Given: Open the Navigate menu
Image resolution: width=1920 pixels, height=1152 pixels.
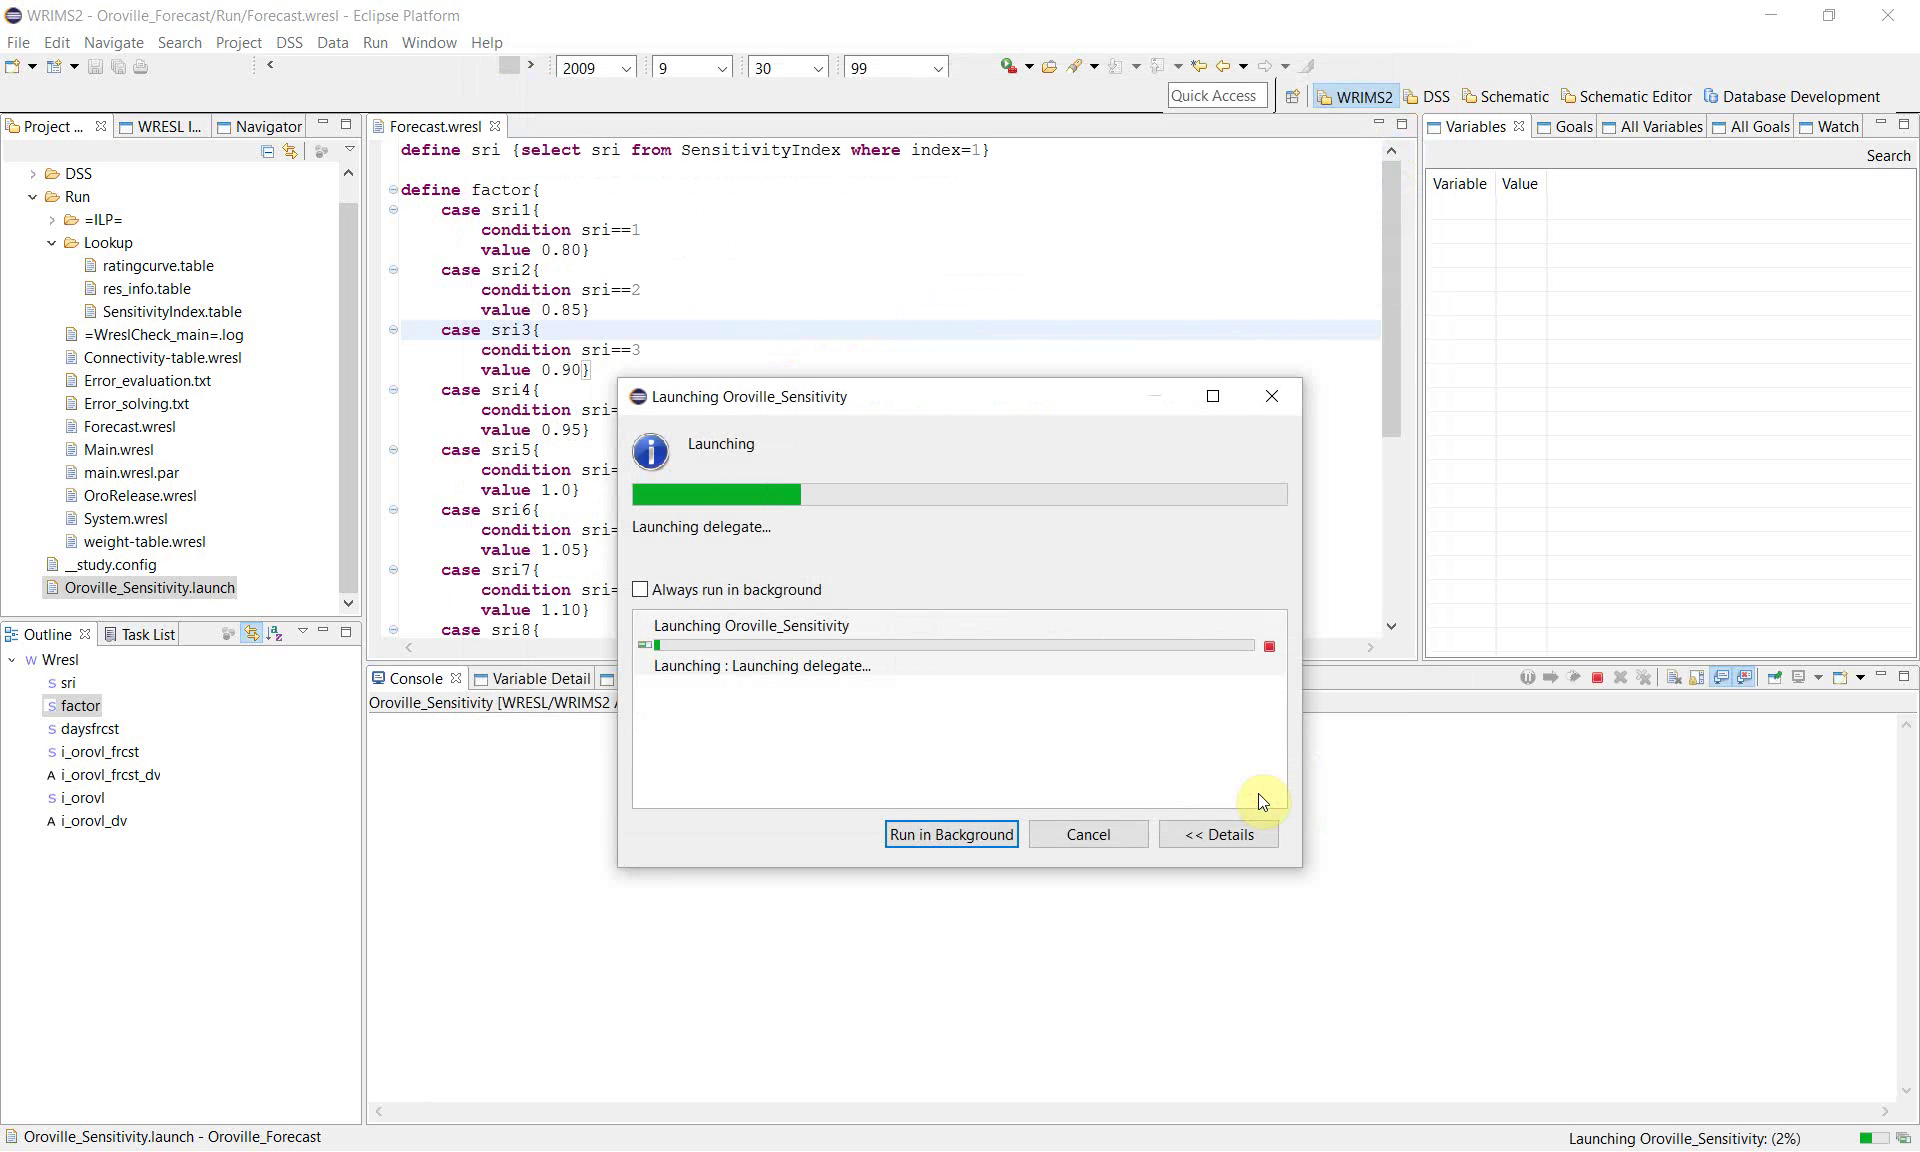Looking at the screenshot, I should click(114, 43).
